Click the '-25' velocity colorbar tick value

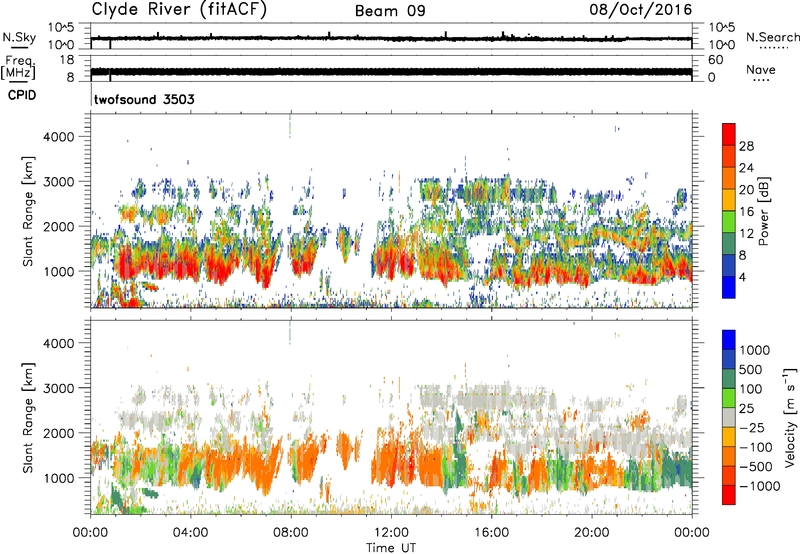pos(751,428)
